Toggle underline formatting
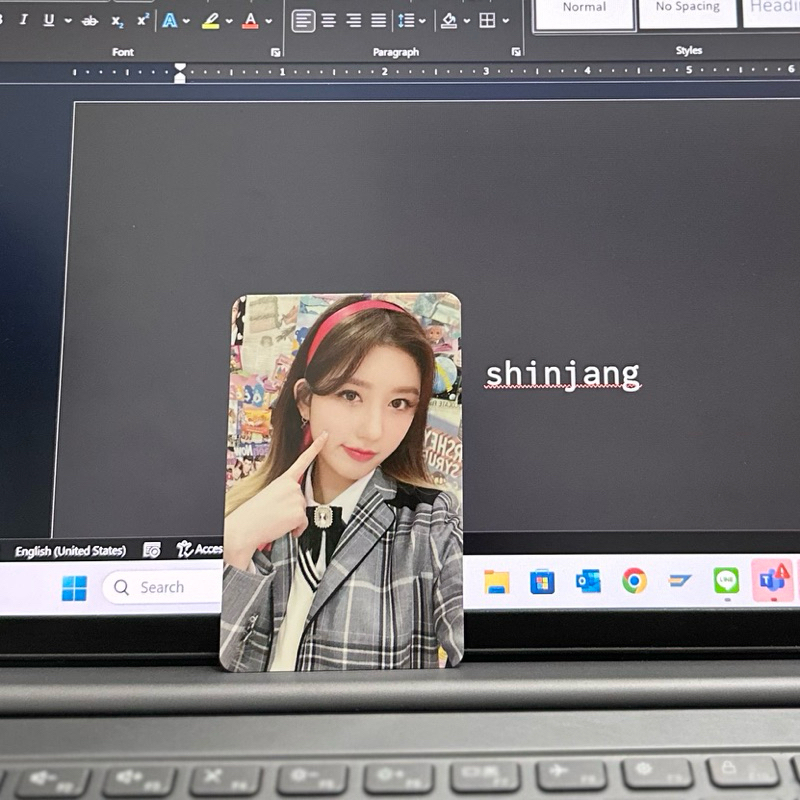Viewport: 800px width, 800px height. [48, 20]
